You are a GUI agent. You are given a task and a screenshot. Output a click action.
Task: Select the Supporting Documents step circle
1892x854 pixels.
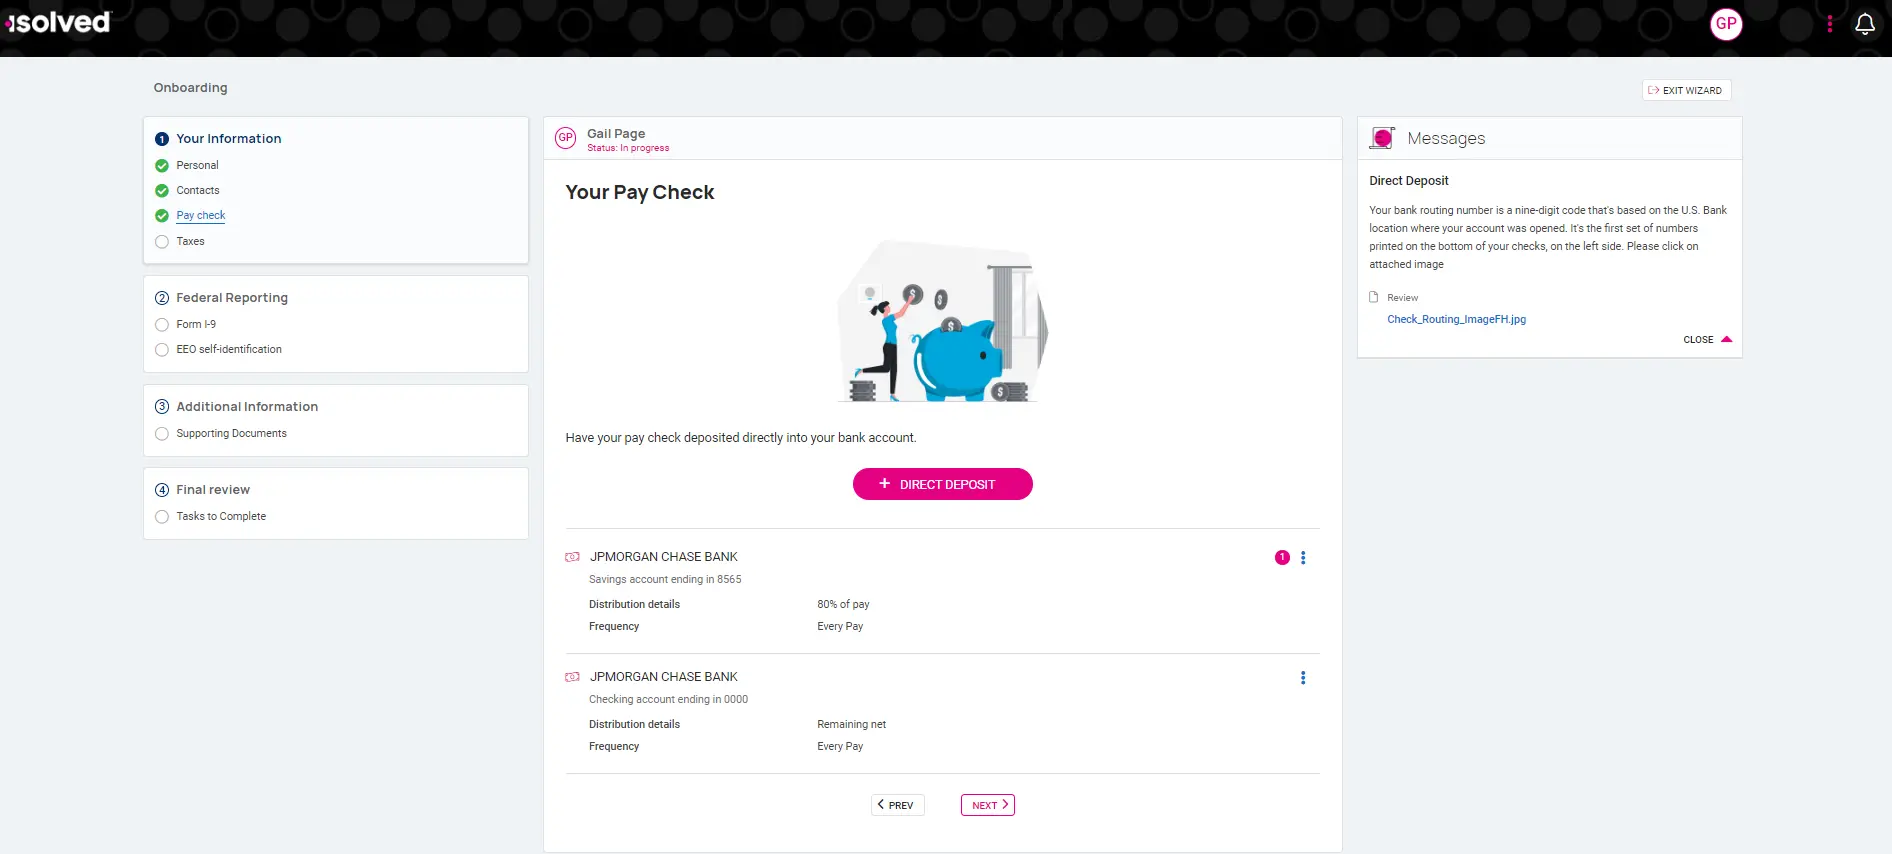point(162,433)
